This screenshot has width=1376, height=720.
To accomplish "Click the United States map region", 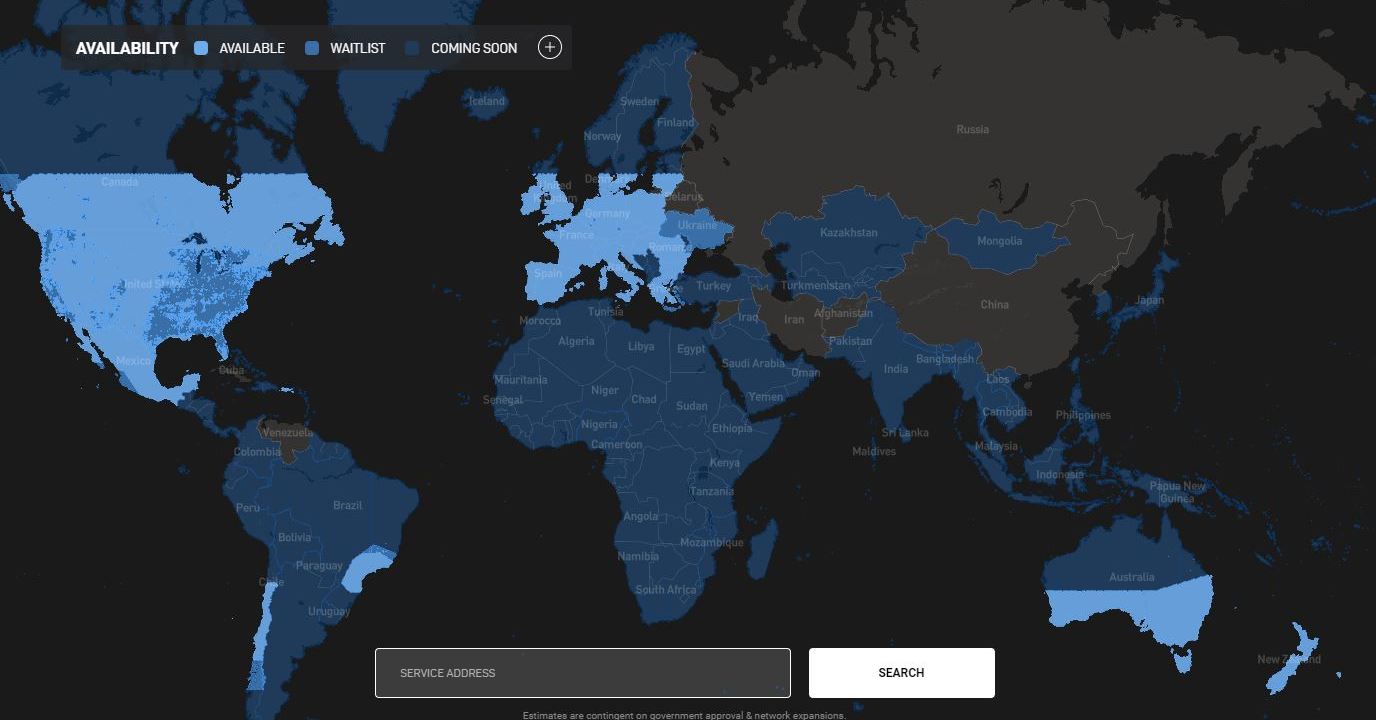I will (150, 285).
